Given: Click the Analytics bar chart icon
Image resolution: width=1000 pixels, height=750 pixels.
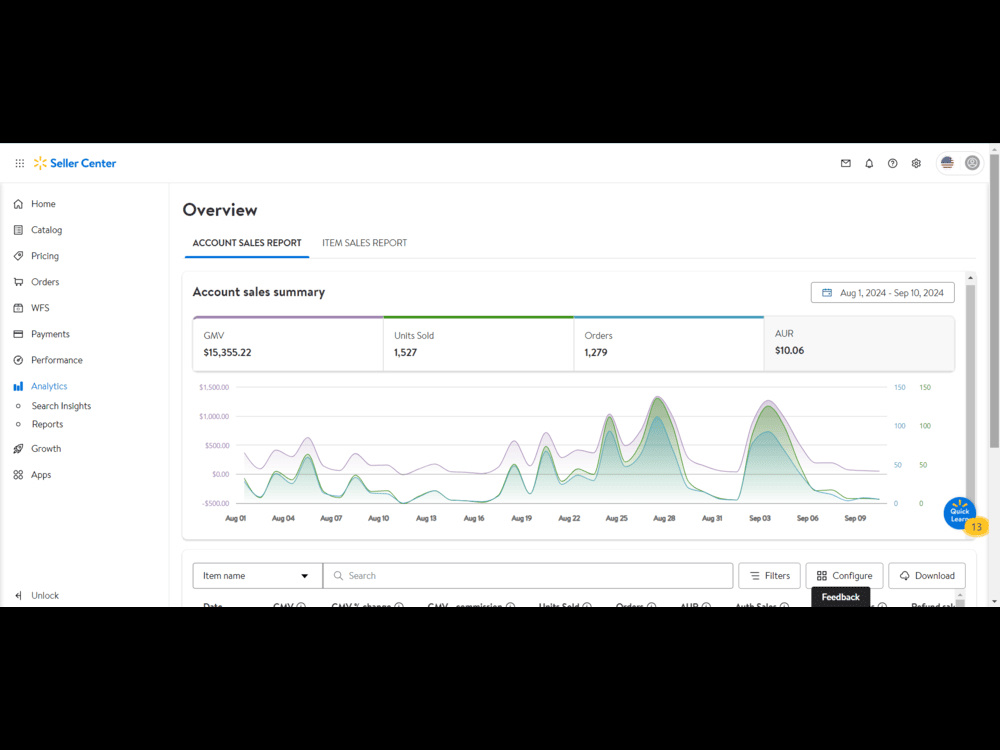Looking at the screenshot, I should pos(18,386).
